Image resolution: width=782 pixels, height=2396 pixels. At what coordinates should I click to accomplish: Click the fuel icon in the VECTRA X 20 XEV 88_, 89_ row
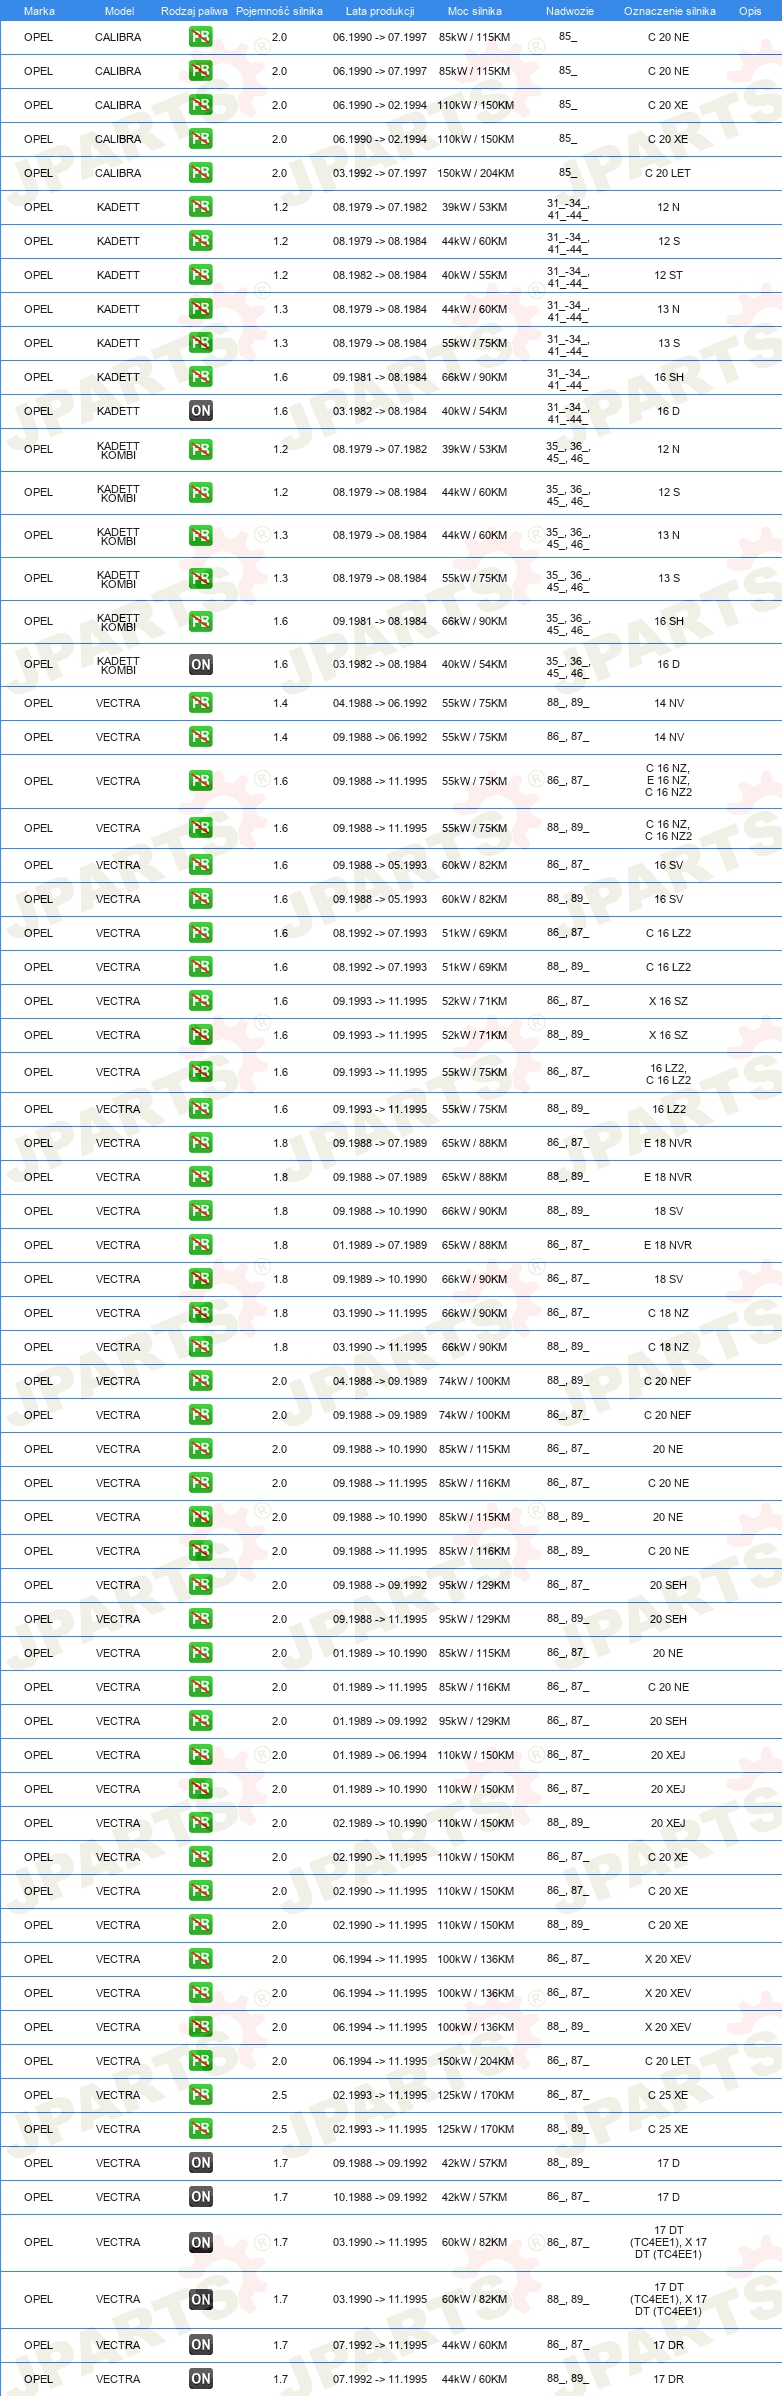pyautogui.click(x=200, y=2027)
